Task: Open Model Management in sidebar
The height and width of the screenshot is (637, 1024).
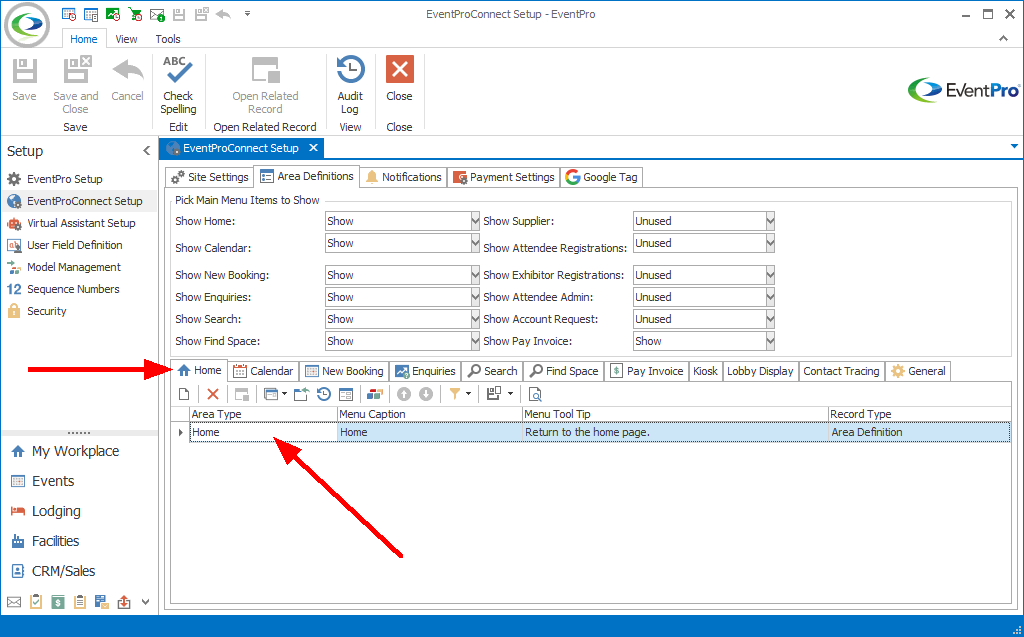Action: coord(74,267)
